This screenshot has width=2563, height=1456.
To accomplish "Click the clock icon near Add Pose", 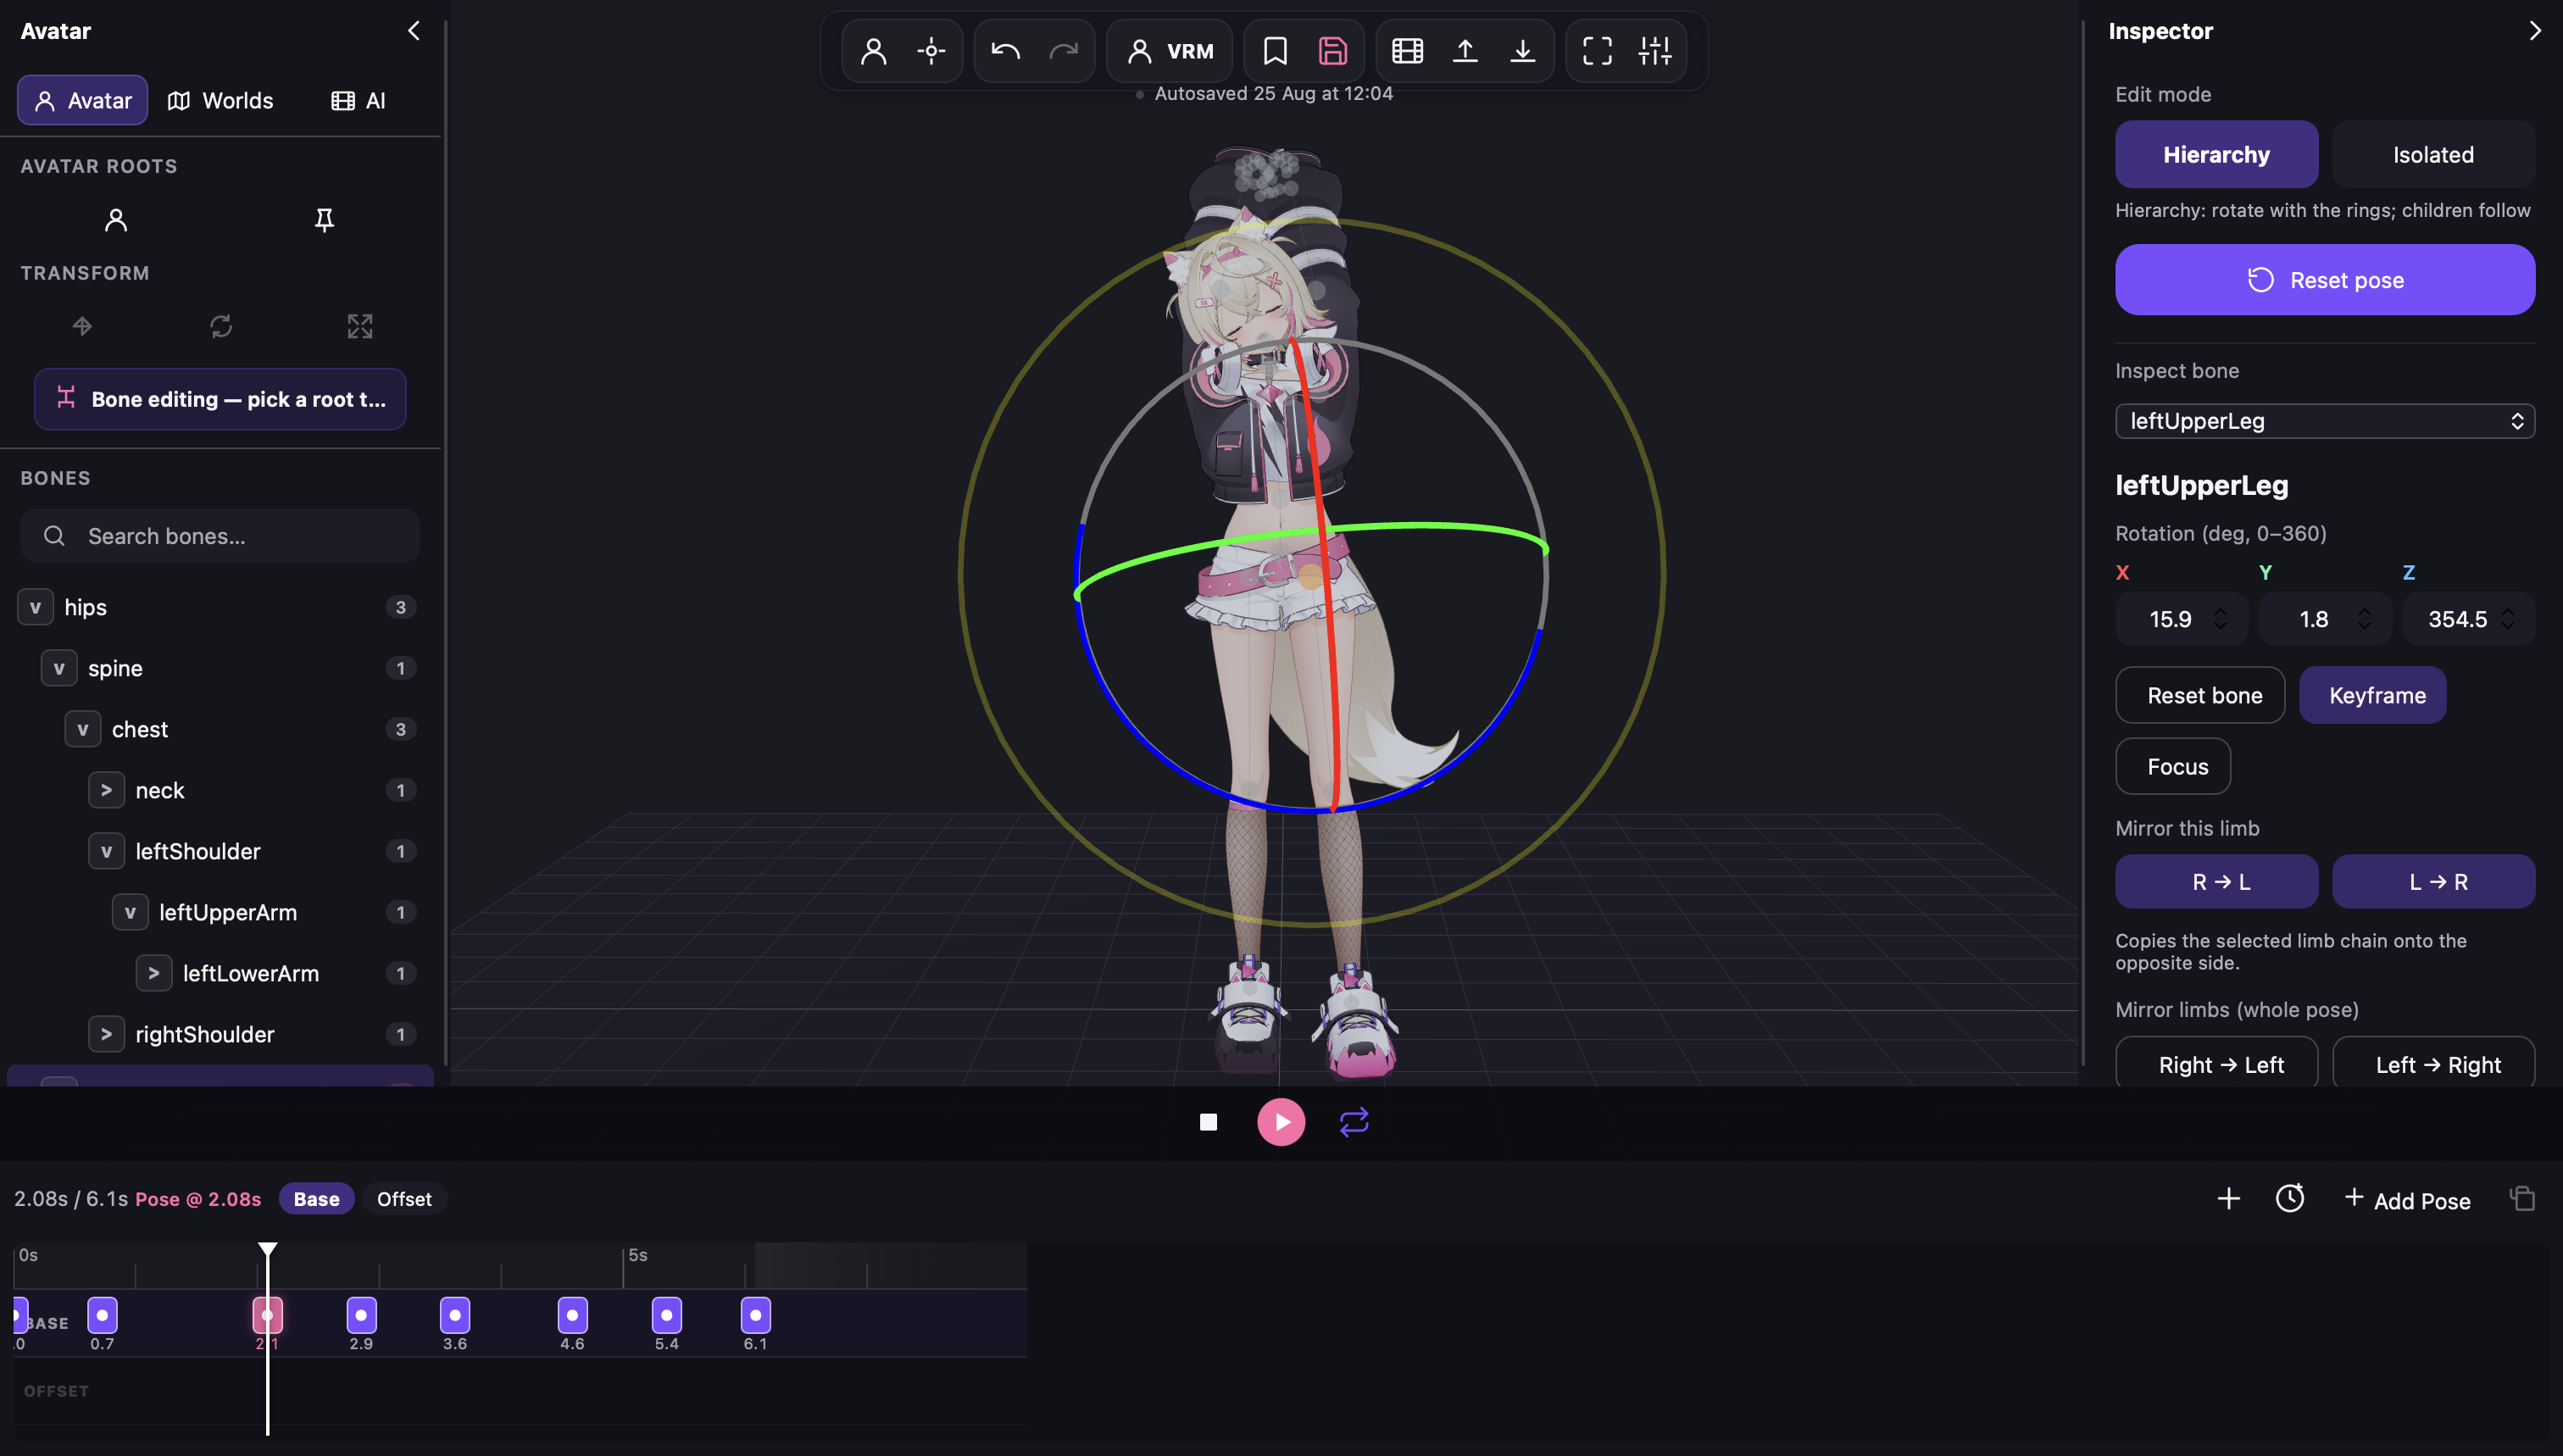I will pos(2289,1198).
